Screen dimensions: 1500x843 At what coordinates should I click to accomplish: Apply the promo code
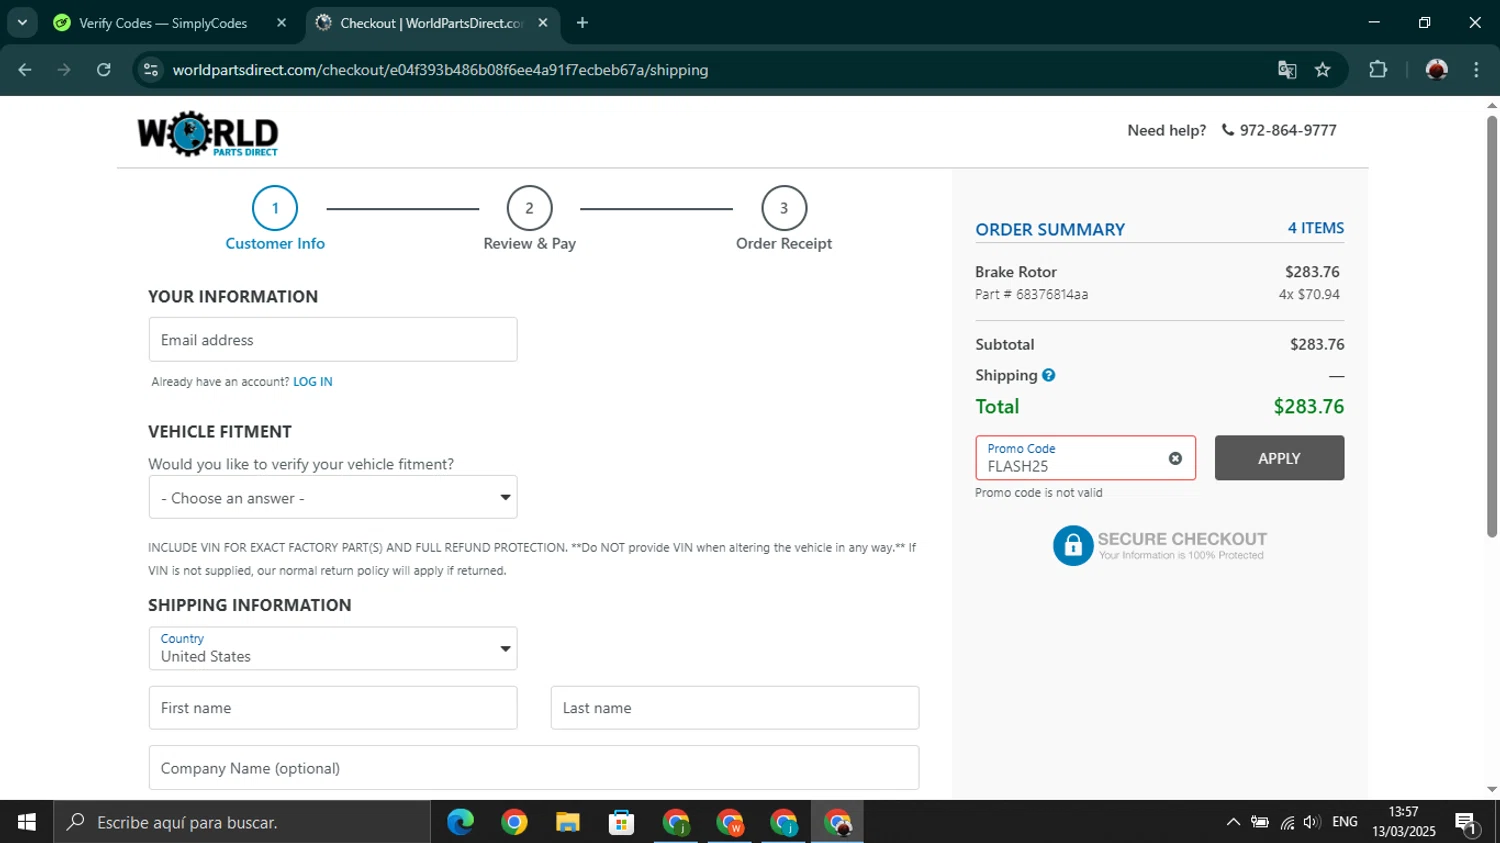pos(1279,458)
